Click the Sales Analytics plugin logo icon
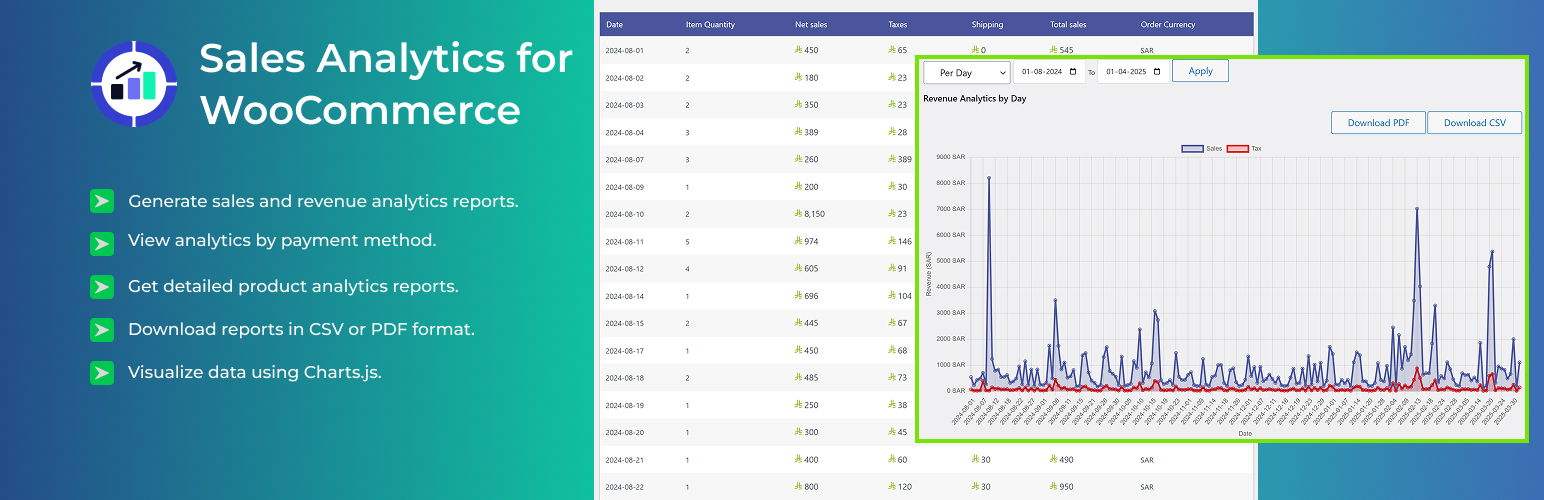The width and height of the screenshot is (1544, 500). [x=134, y=84]
